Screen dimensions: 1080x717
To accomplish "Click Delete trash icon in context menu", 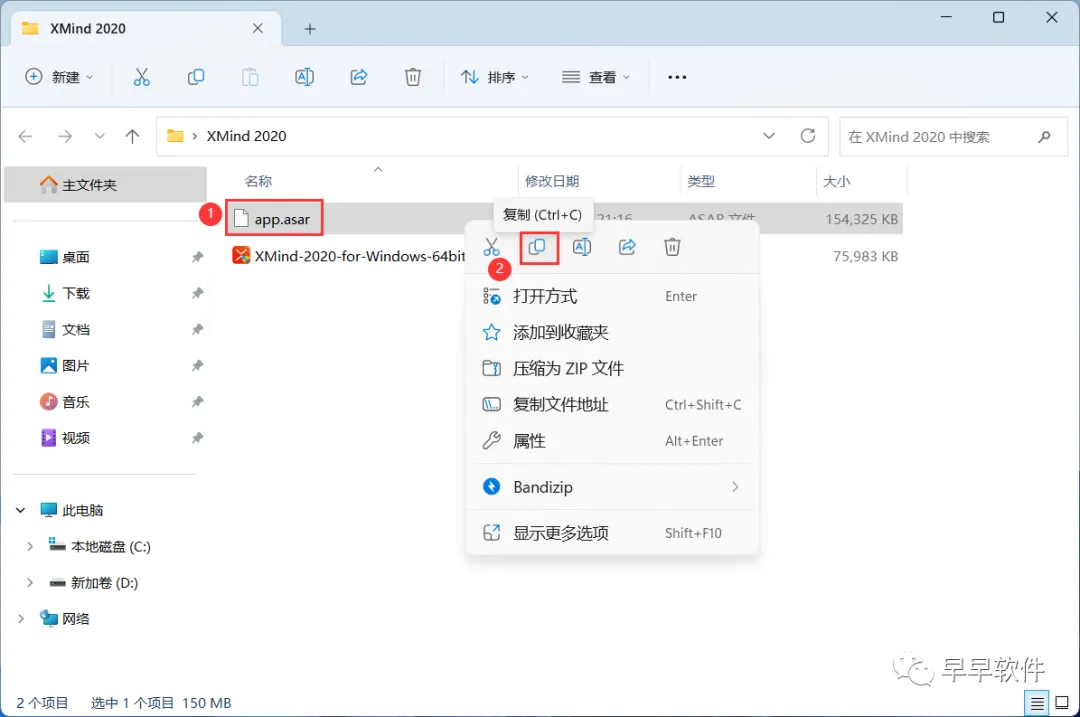I will point(672,247).
